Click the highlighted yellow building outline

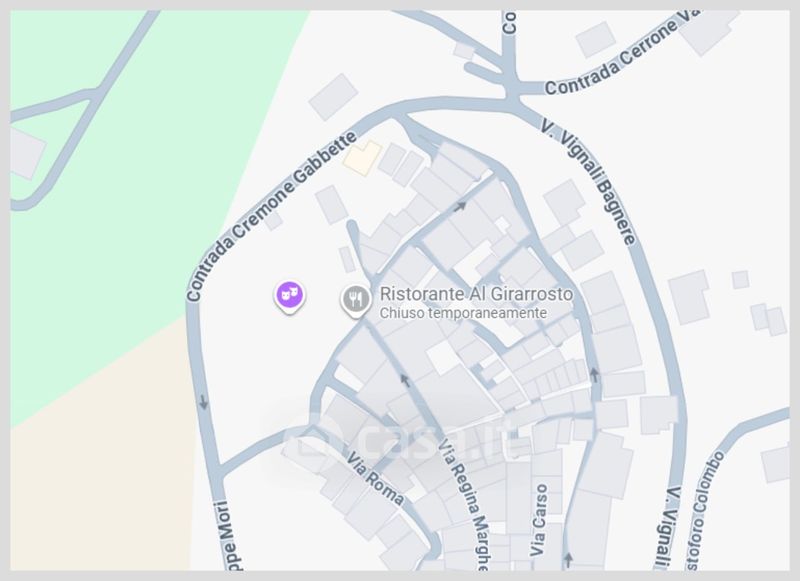[x=362, y=158]
